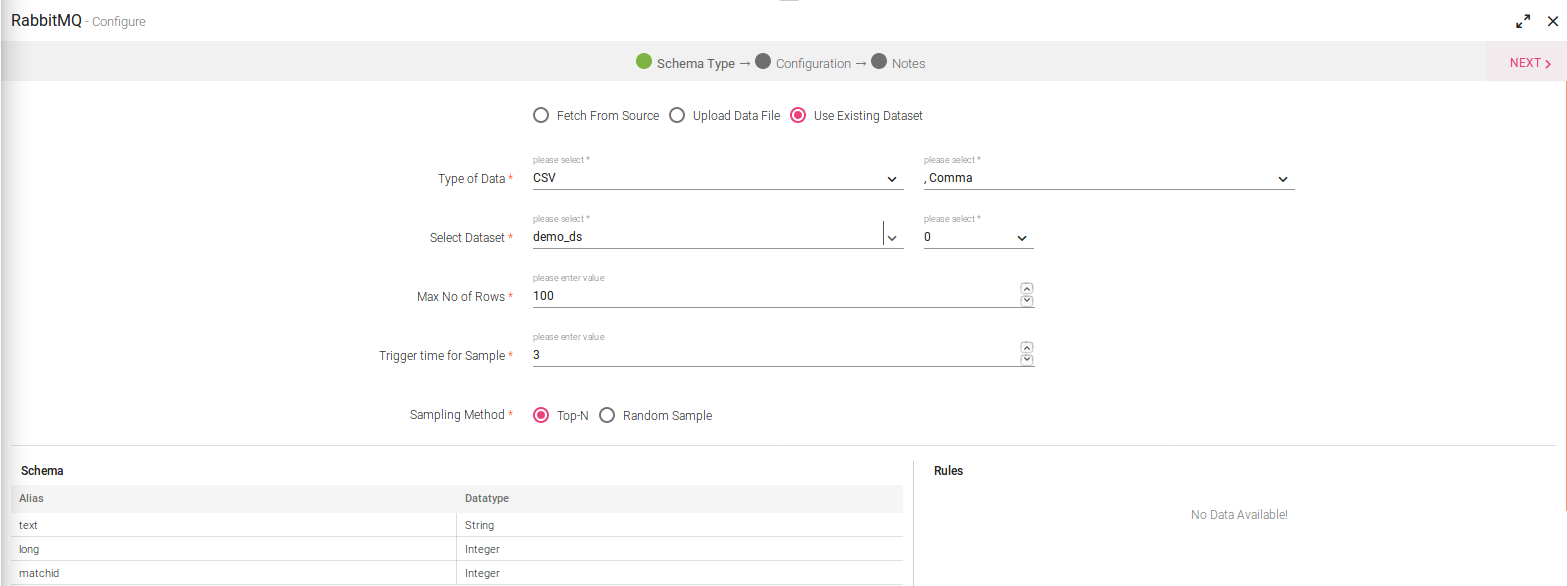Screen dimensions: 1567x586
Task: Close the RabbitMQ configure dialog
Action: [1553, 21]
